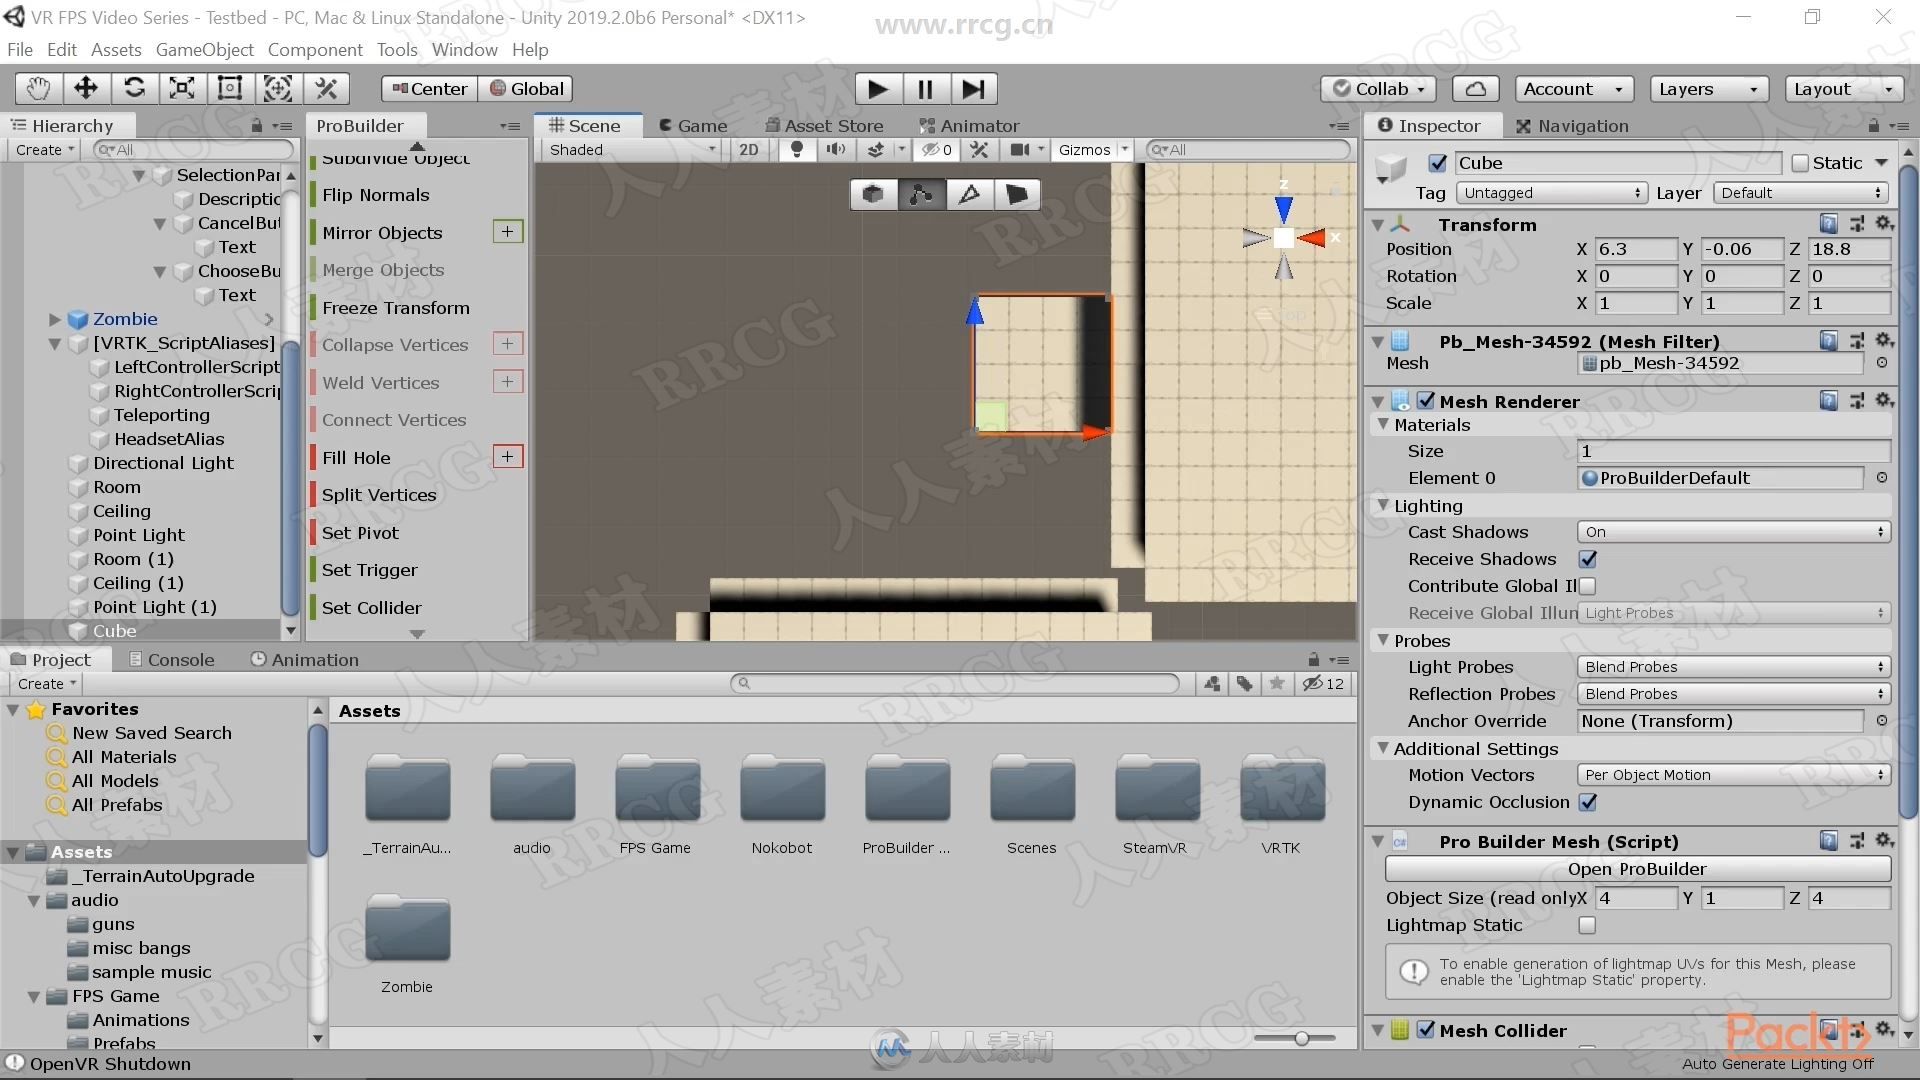
Task: Toggle Center pivot mode button
Action: [430, 89]
